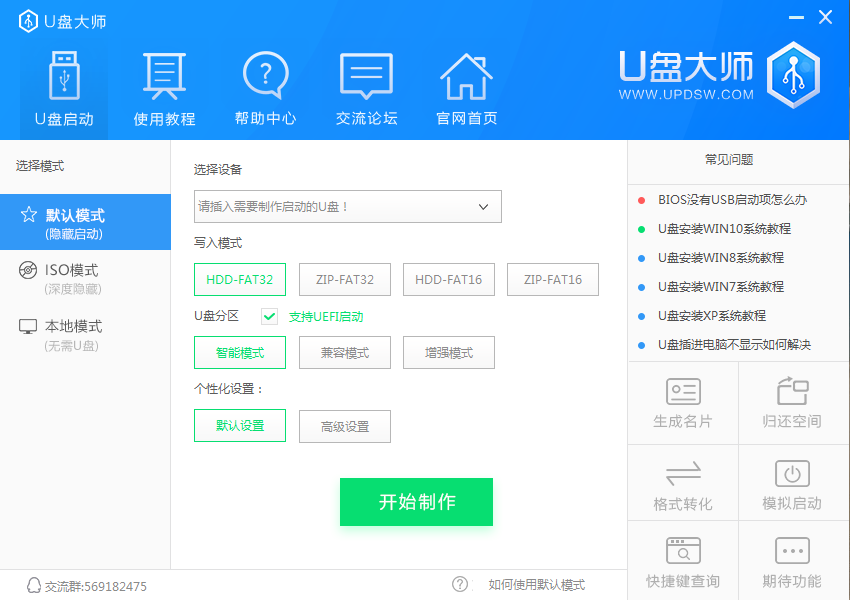Select the 归还空间 tool
The image size is (850, 600).
tap(792, 400)
